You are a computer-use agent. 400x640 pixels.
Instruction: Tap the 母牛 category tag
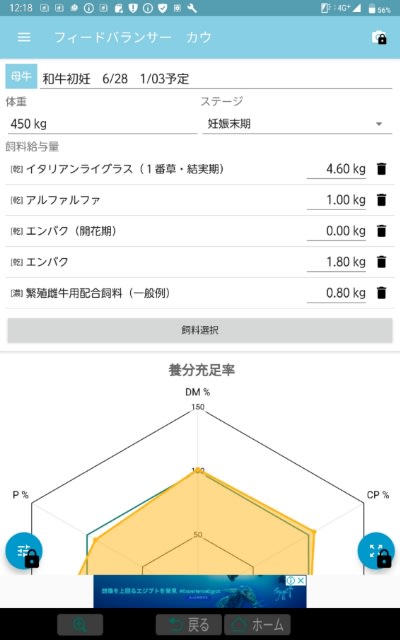(x=21, y=76)
